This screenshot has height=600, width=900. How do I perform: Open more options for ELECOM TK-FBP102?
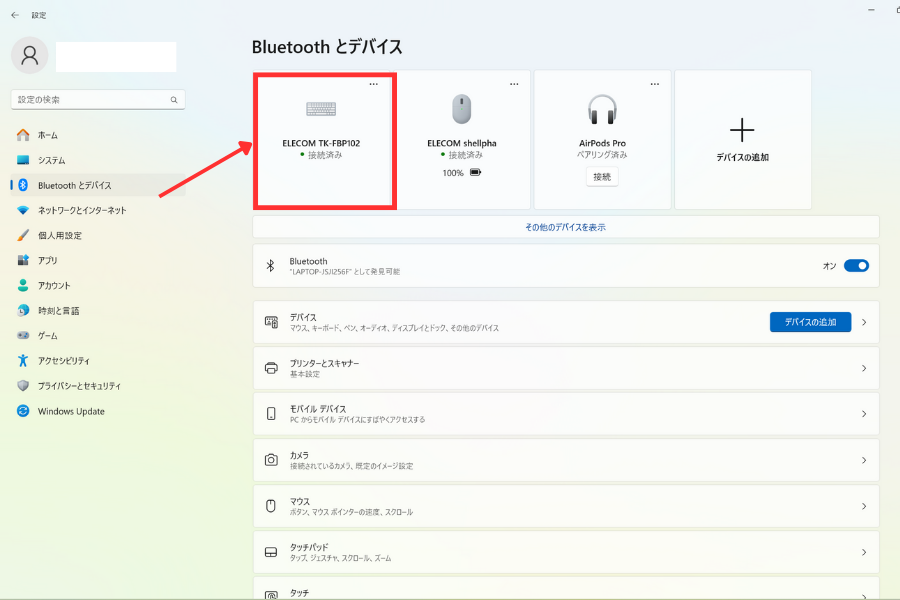374,84
